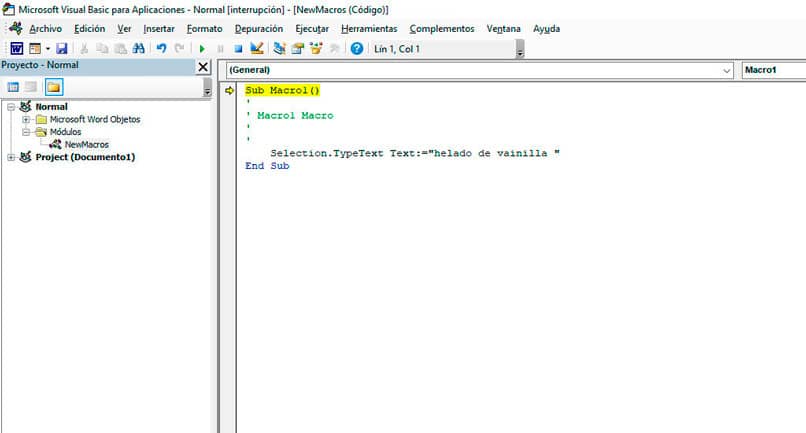The image size is (806, 433).
Task: Close the Proyecto - Normal panel
Action: tap(203, 67)
